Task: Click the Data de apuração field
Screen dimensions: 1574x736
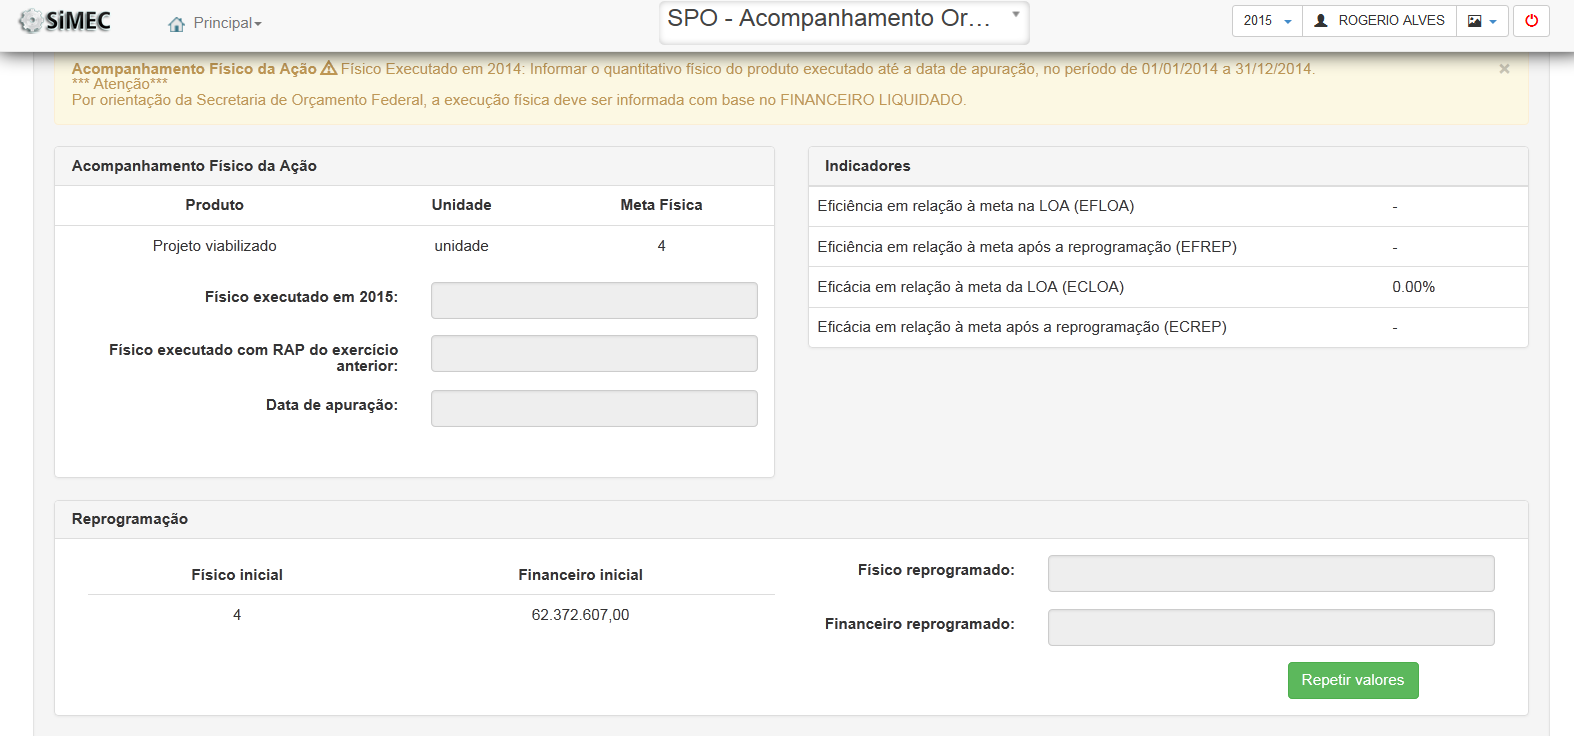Action: pos(594,408)
